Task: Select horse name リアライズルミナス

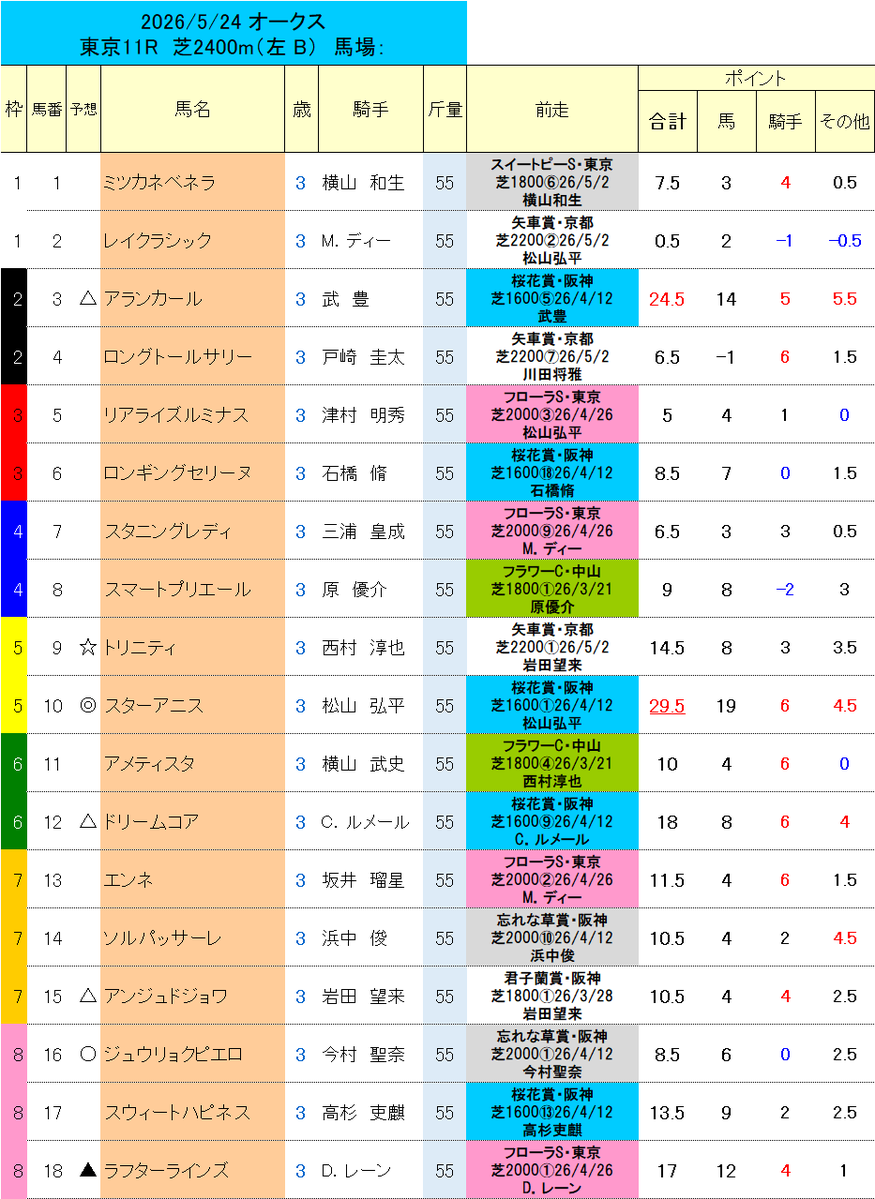Action: [176, 415]
